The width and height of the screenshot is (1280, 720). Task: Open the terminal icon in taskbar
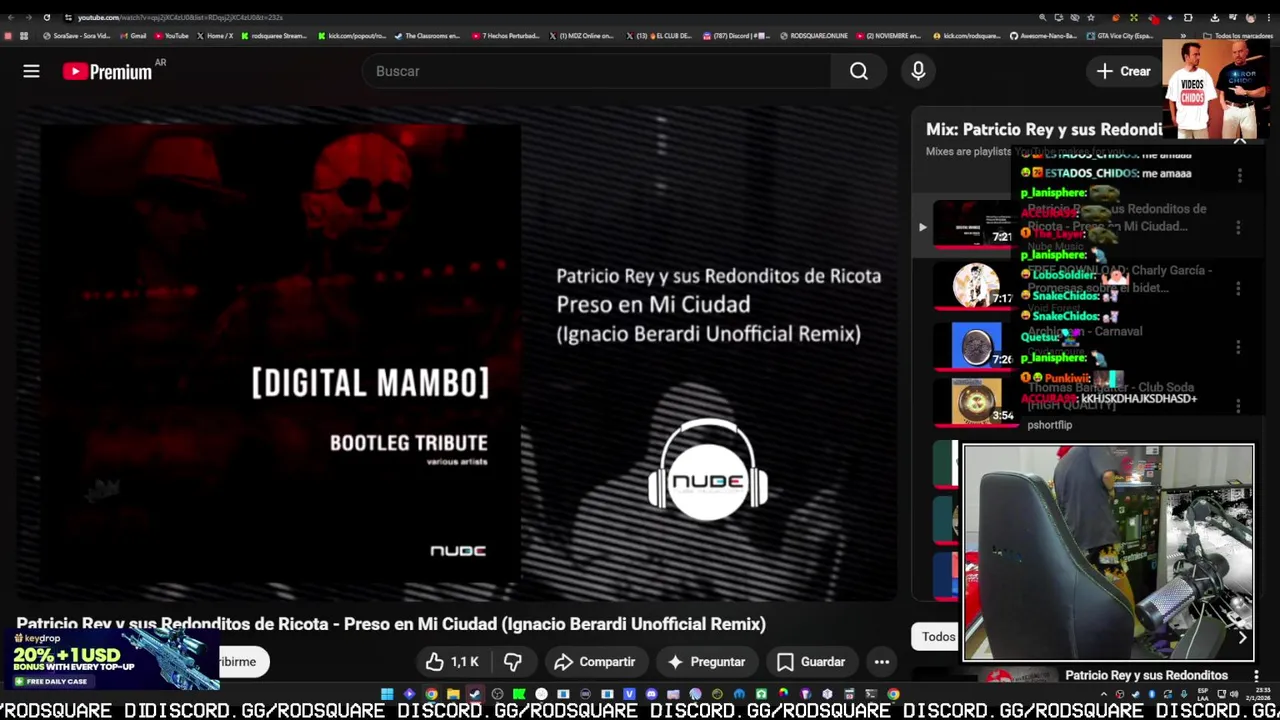click(x=871, y=694)
